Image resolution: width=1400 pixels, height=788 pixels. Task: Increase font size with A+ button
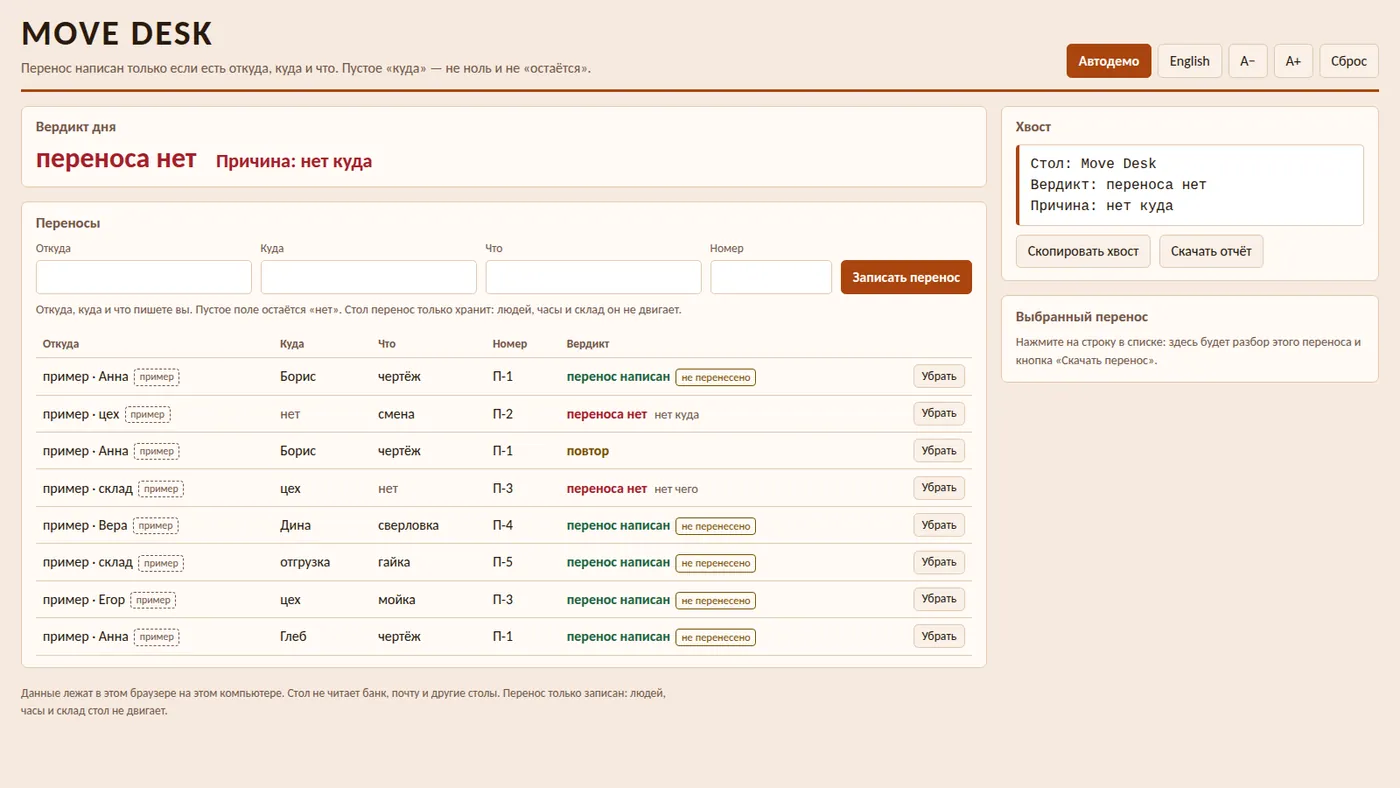(1293, 61)
